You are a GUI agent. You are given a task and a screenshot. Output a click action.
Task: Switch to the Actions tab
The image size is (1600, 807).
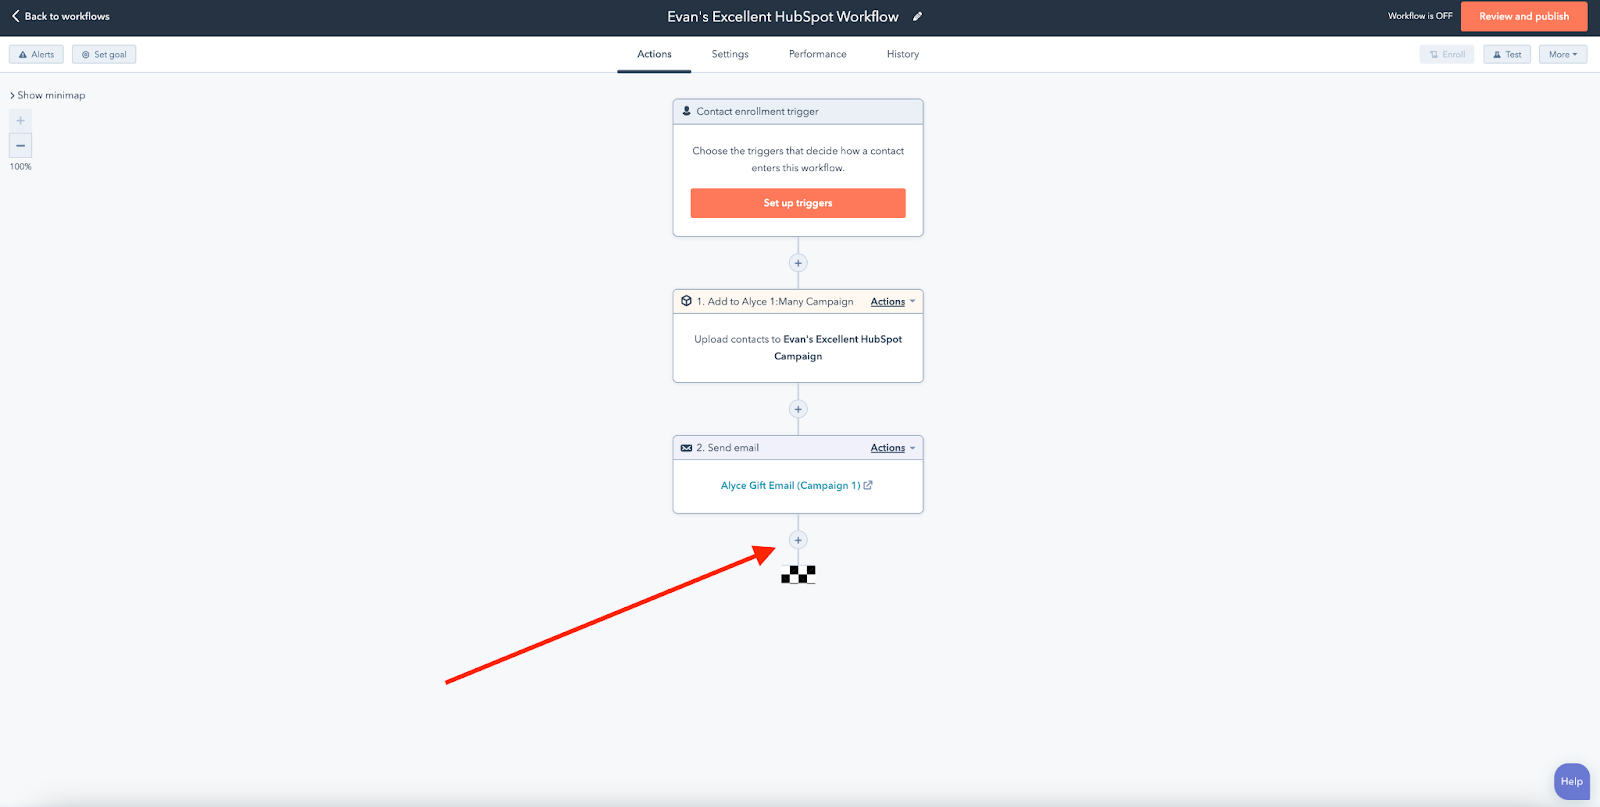pyautogui.click(x=654, y=54)
